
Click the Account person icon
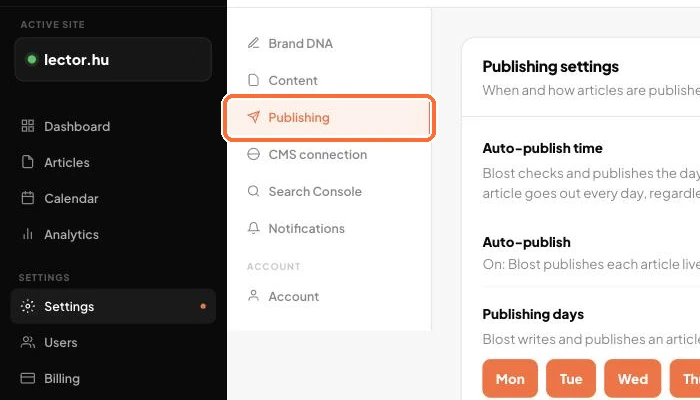coord(253,296)
